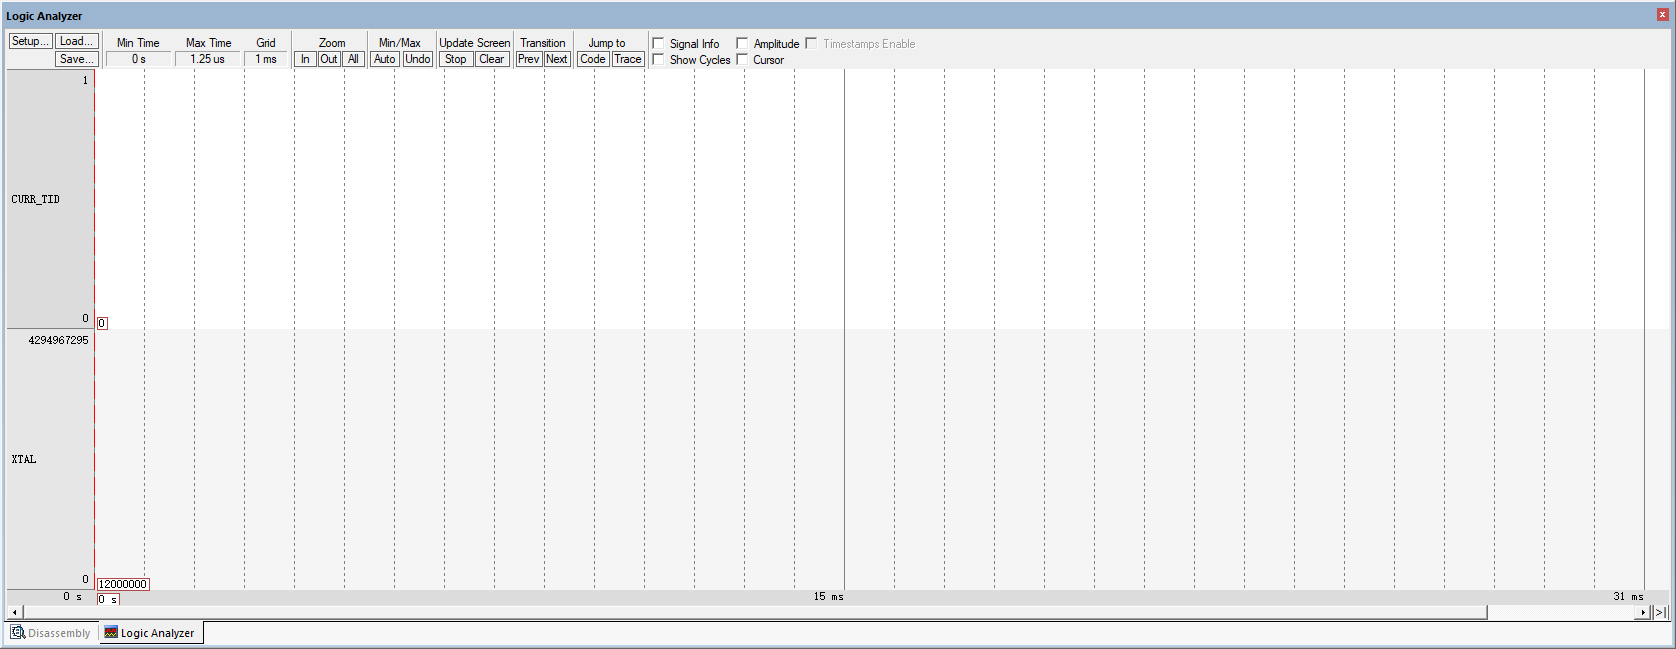This screenshot has height=649, width=1676.
Task: Switch to the Disassembly tab
Action: [51, 633]
